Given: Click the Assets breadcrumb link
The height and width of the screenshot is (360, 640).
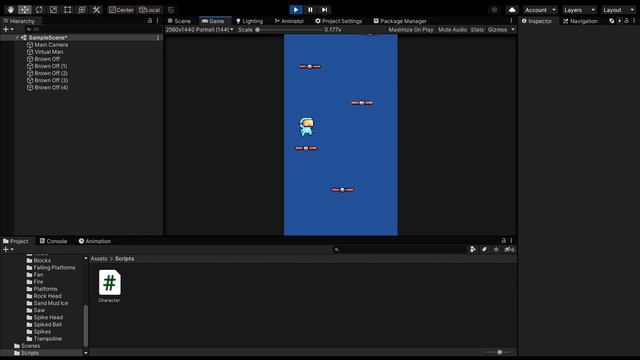Looking at the screenshot, I should click(x=99, y=259).
